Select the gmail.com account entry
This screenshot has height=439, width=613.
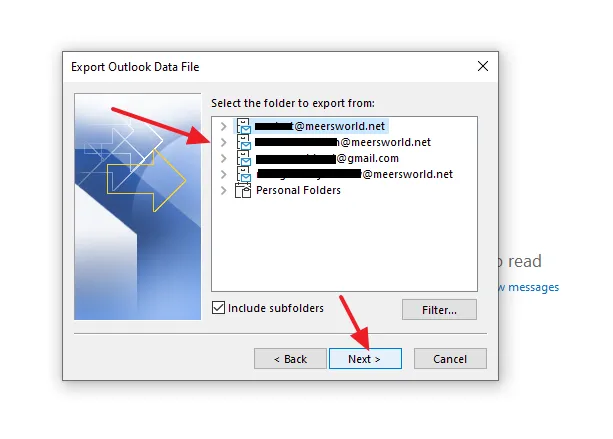[327, 158]
